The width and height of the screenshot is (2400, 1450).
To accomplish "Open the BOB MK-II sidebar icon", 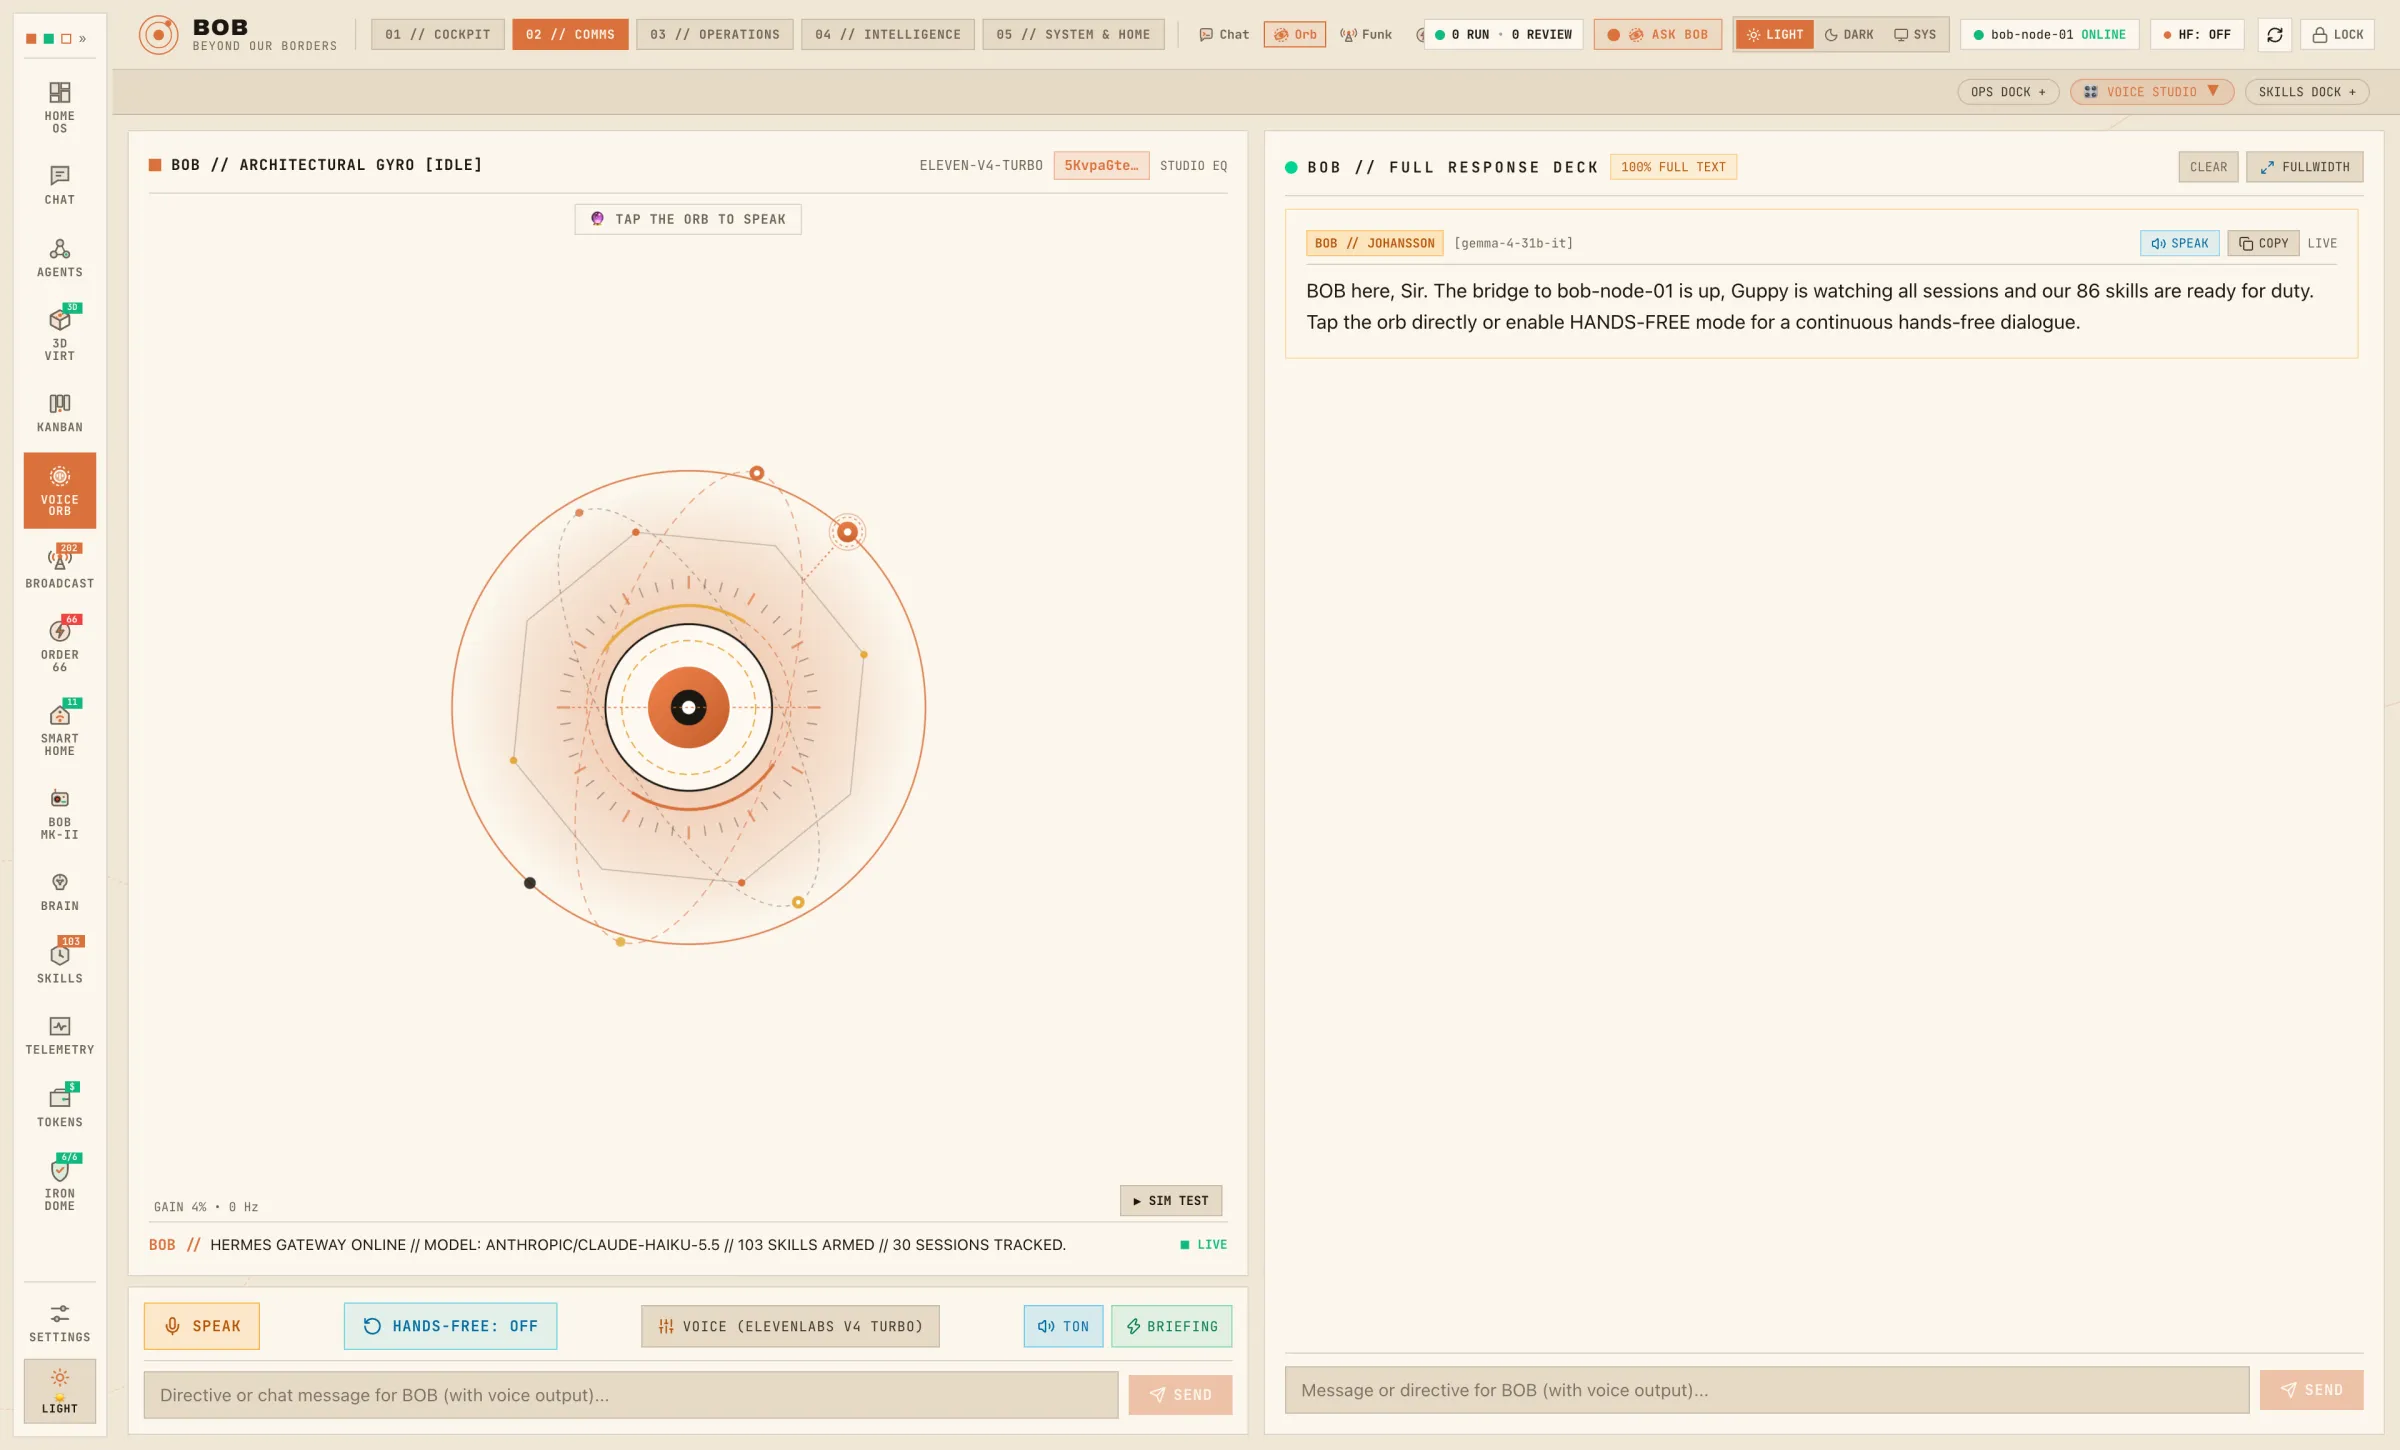I will 60,813.
